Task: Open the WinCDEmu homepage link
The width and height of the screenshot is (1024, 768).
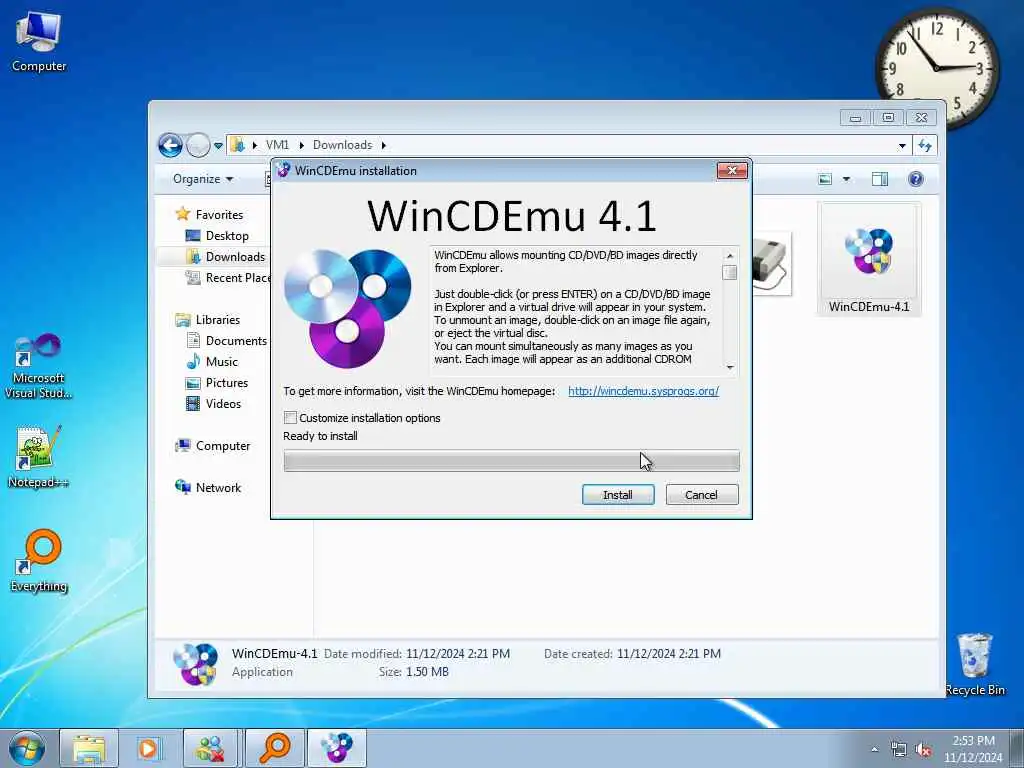Action: pos(643,391)
